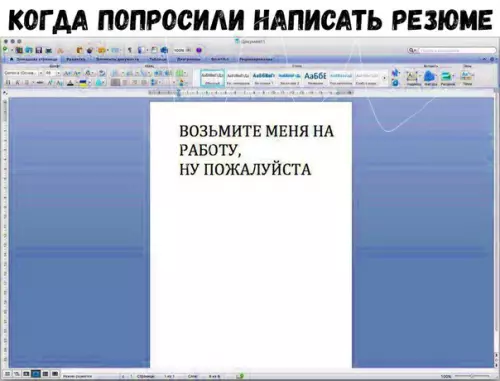Open the Home ribbon tab
The width and height of the screenshot is (500, 381).
coord(34,59)
